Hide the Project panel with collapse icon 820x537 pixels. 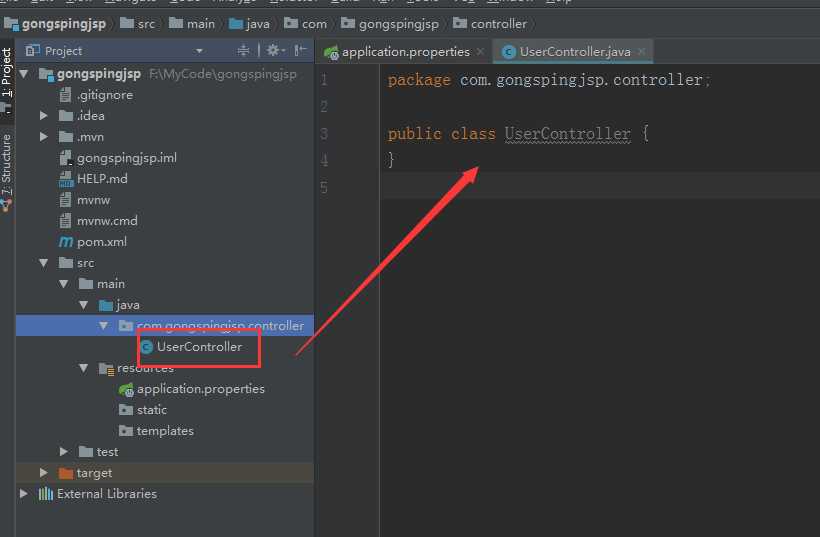[300, 50]
